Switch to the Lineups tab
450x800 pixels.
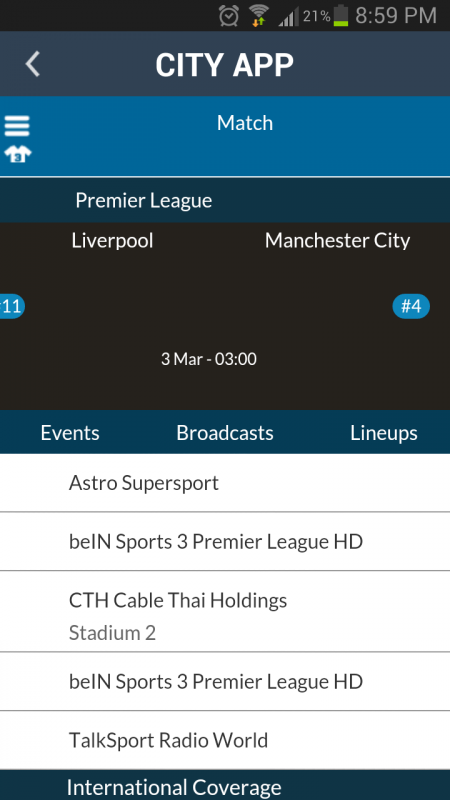coord(384,433)
